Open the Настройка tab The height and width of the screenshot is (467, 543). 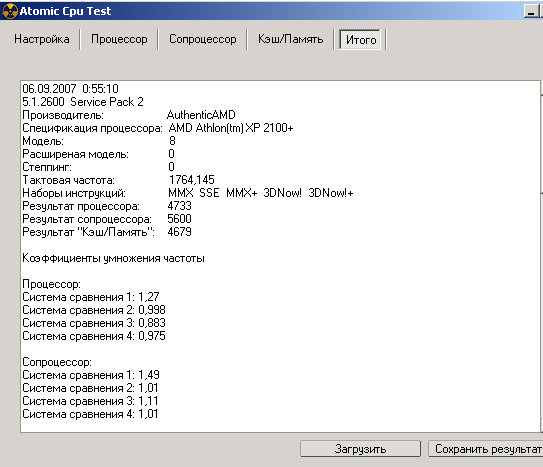click(x=42, y=39)
